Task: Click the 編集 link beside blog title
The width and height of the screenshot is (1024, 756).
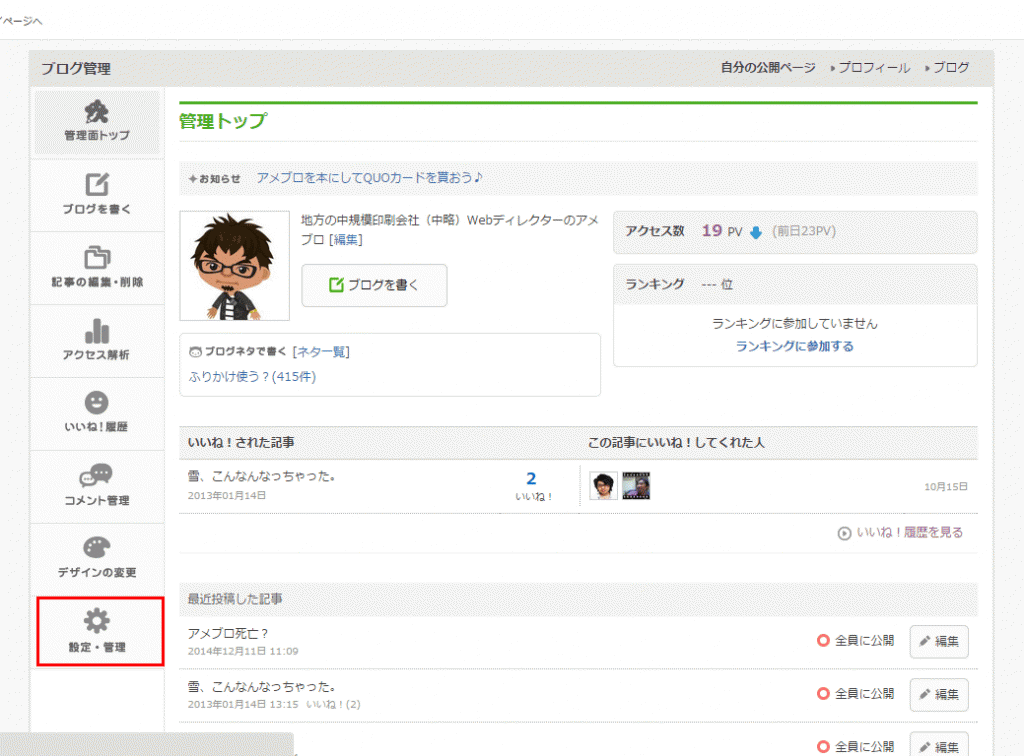Action: pyautogui.click(x=345, y=240)
